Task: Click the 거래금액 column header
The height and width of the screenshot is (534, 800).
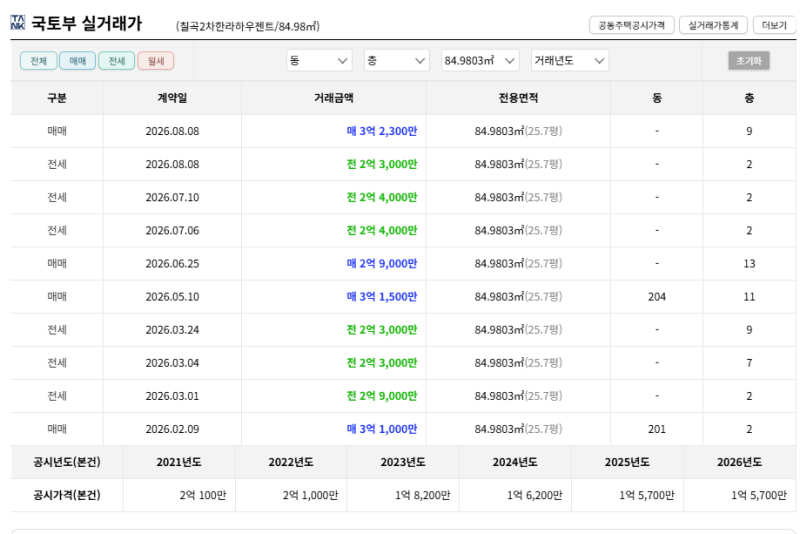Action: (334, 98)
